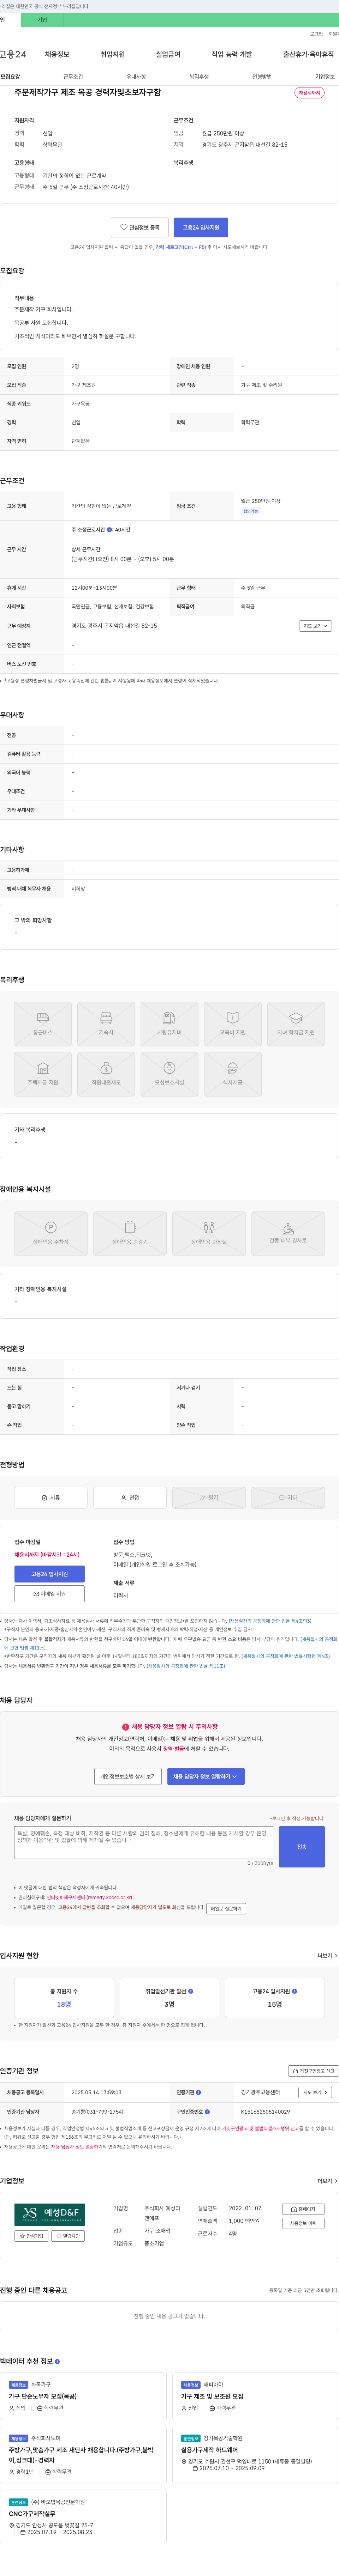Jump to the 근무조건 section tab
This screenshot has height=2576, width=339.
[73, 77]
